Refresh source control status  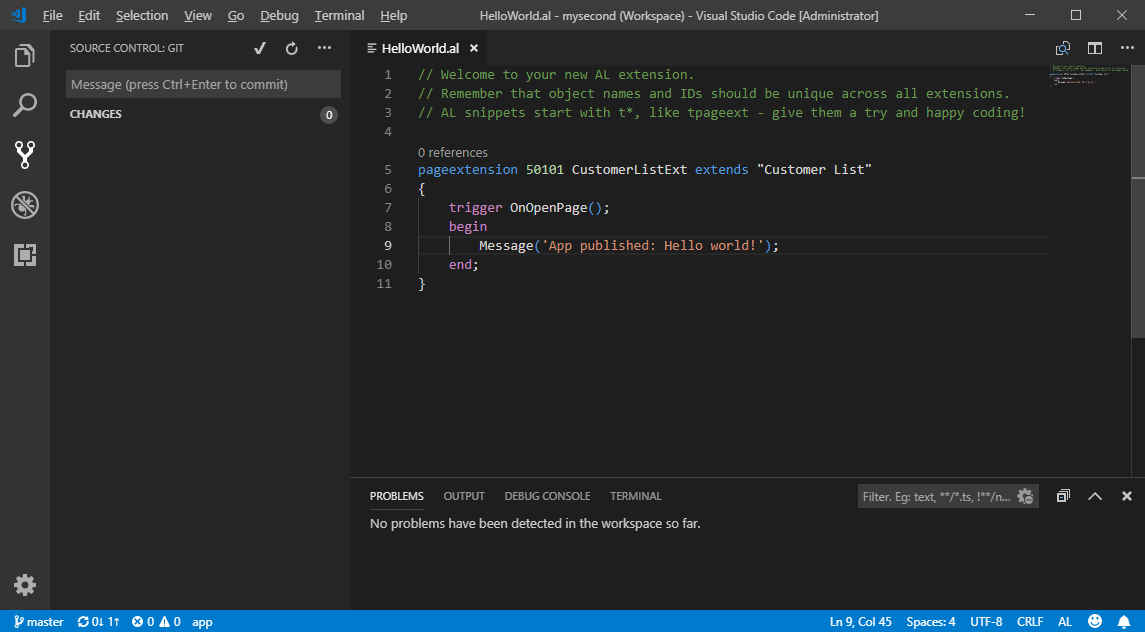point(292,48)
